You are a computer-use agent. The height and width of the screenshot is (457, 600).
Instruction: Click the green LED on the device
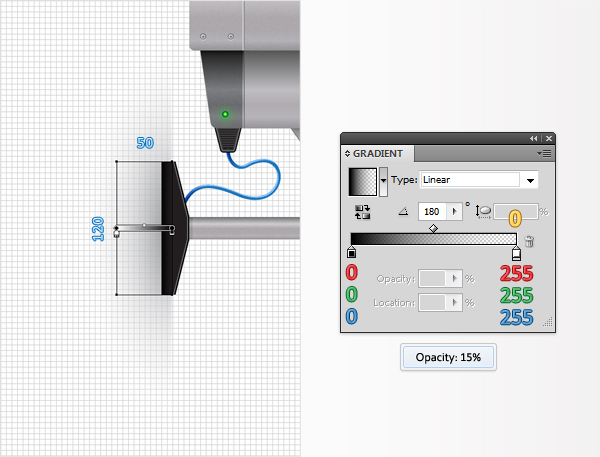pyautogui.click(x=225, y=114)
